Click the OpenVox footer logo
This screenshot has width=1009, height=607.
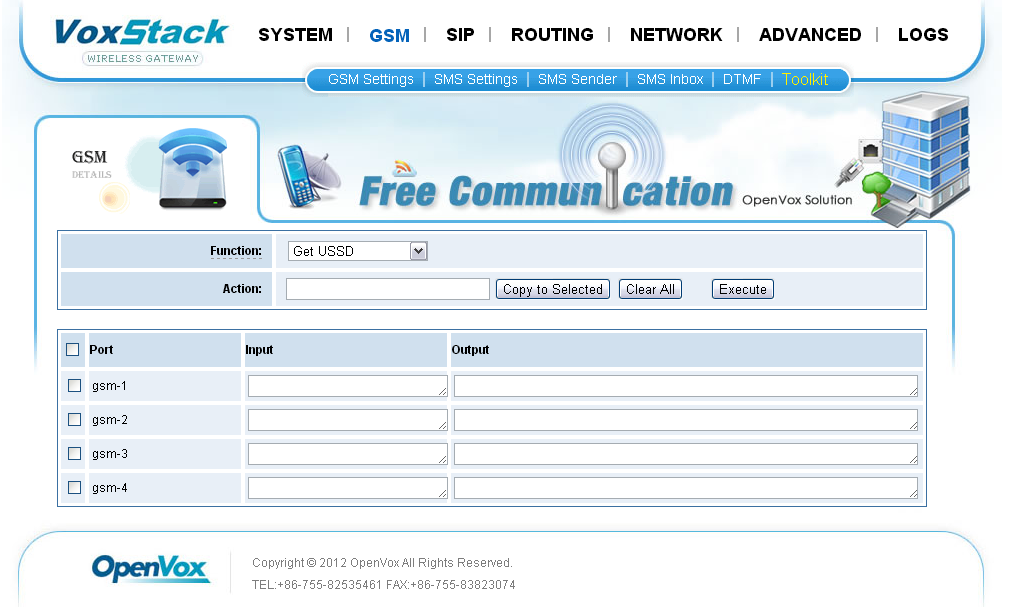tap(150, 568)
